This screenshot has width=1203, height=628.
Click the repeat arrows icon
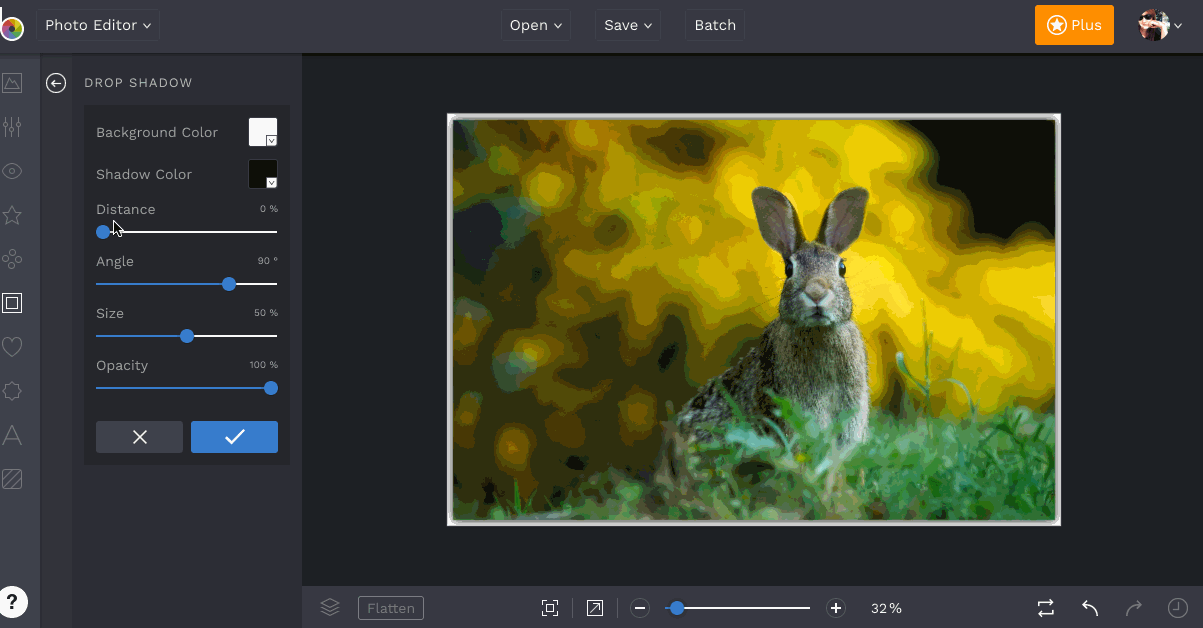pyautogui.click(x=1046, y=608)
